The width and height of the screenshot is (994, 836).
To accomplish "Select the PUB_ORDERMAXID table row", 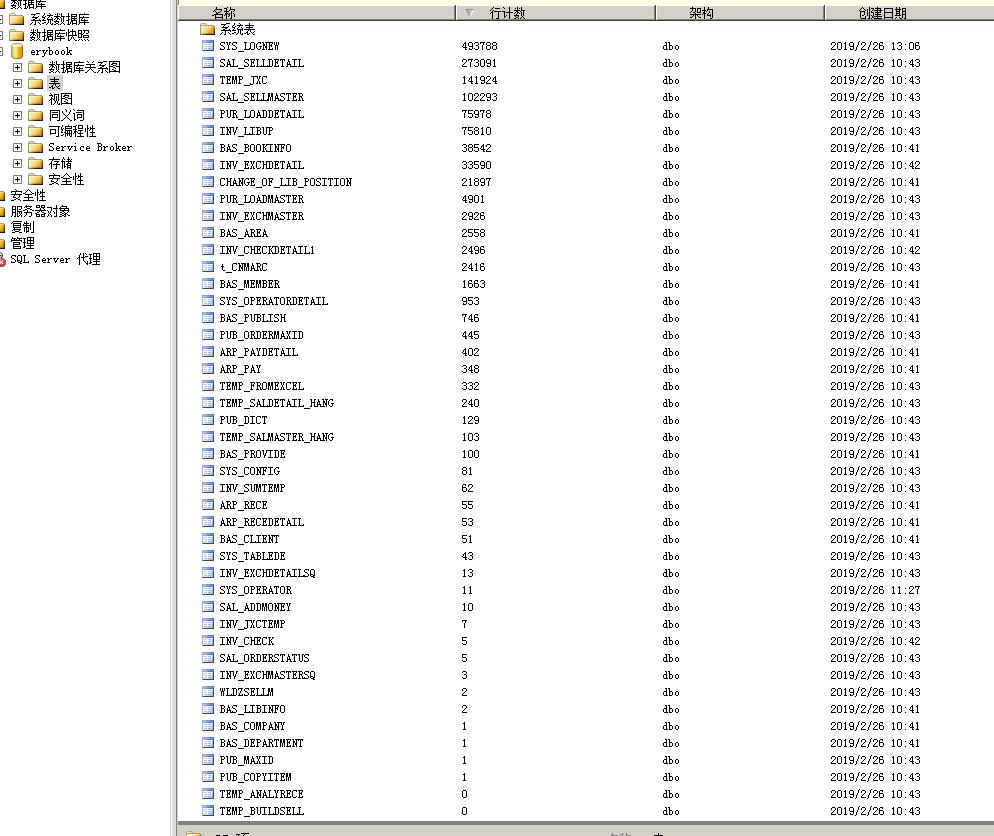I will [x=261, y=335].
